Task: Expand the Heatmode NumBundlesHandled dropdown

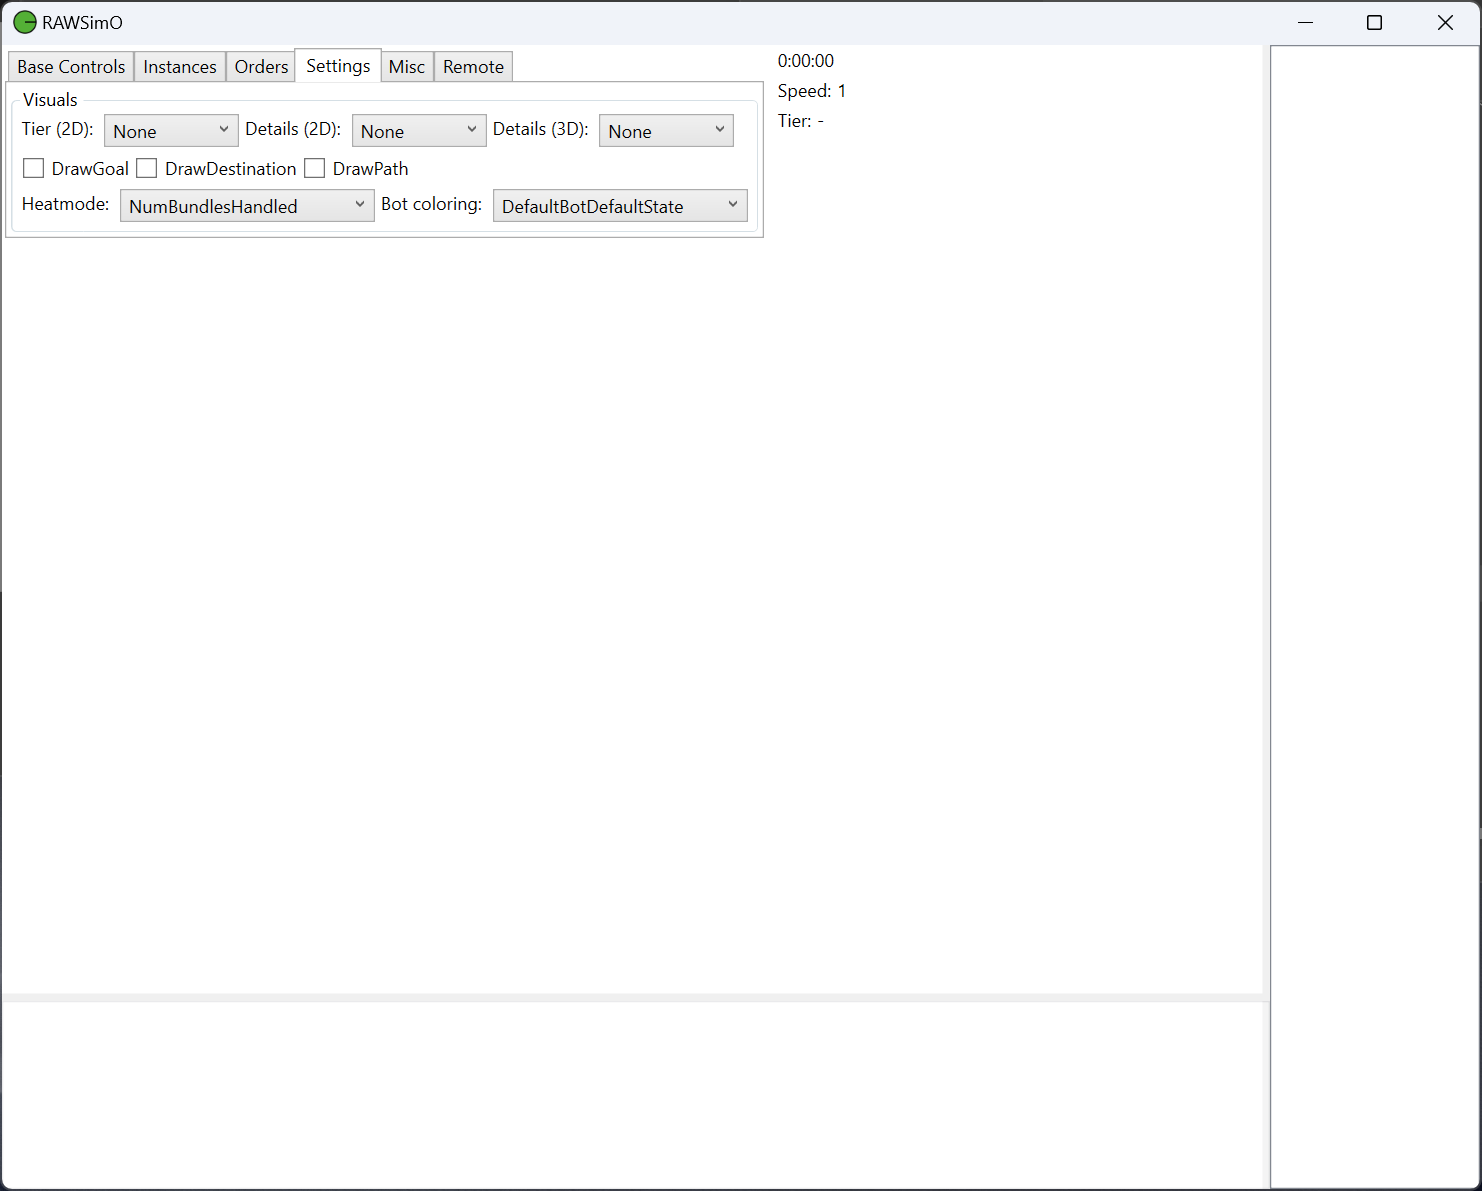Action: 247,206
